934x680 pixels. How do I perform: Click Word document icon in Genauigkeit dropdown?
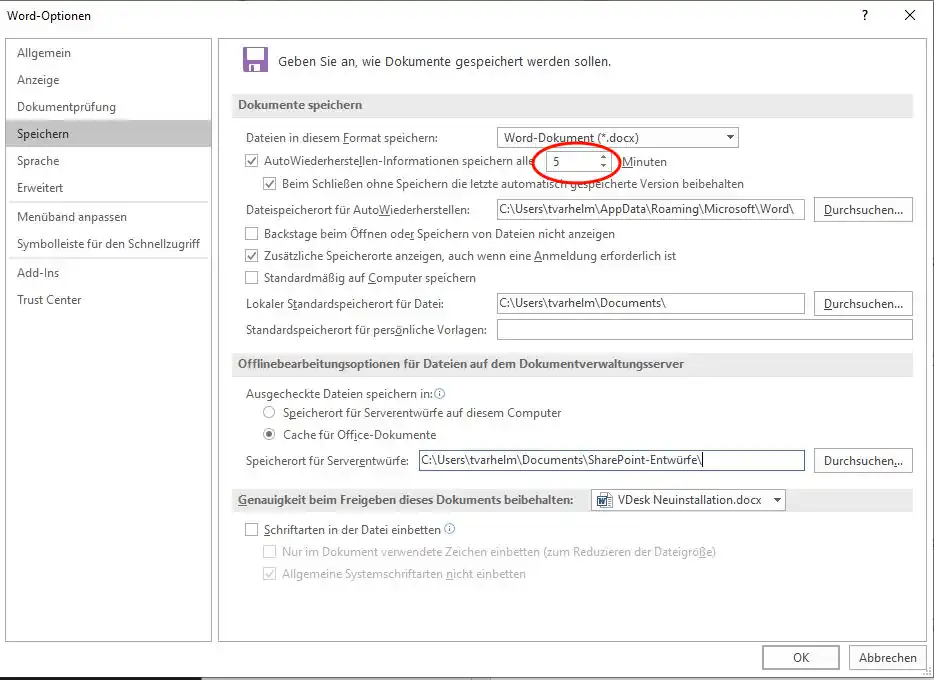[603, 500]
